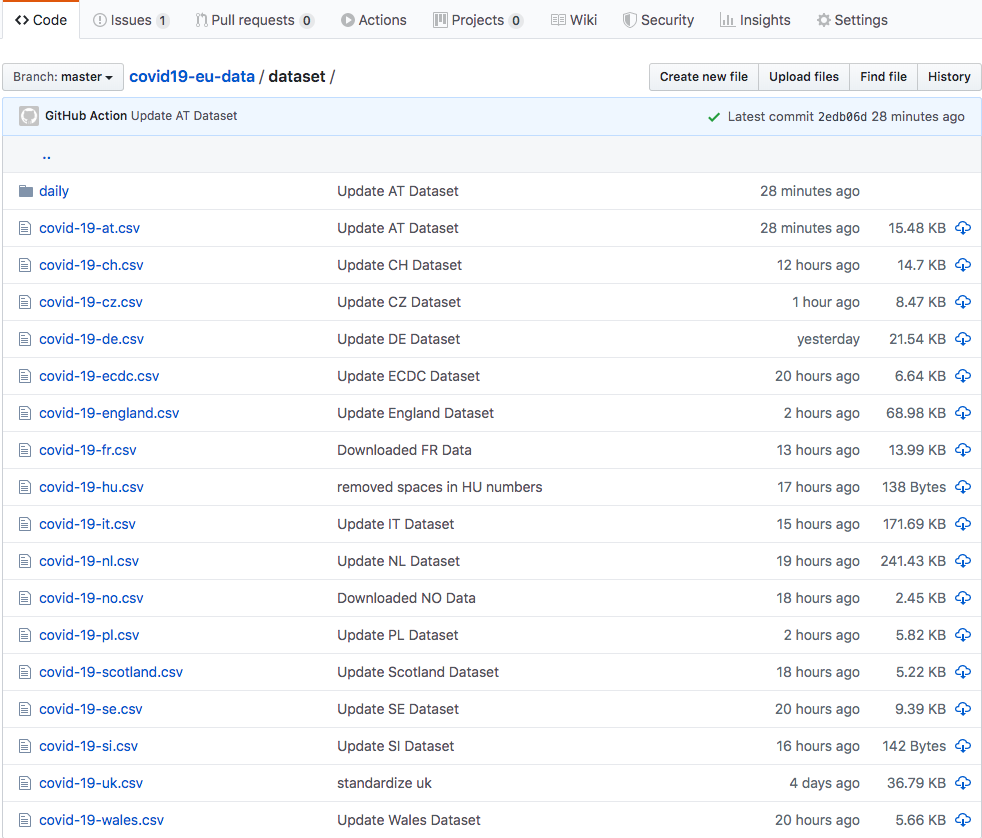
Task: Click the GitHub Action author name
Action: (x=86, y=116)
